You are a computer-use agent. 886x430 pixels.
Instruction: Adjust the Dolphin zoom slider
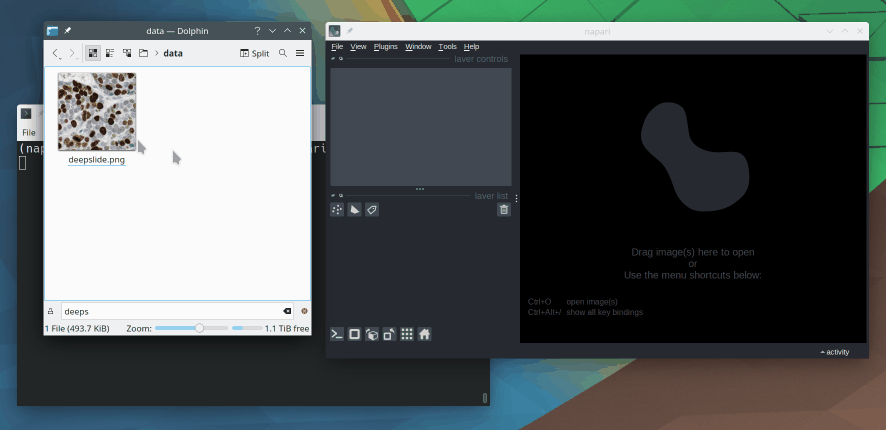click(199, 328)
